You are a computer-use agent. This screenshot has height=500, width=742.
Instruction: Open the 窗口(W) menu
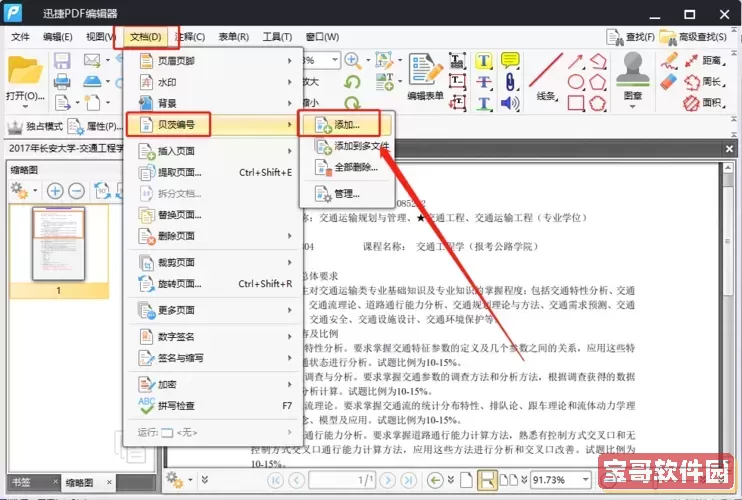322,37
